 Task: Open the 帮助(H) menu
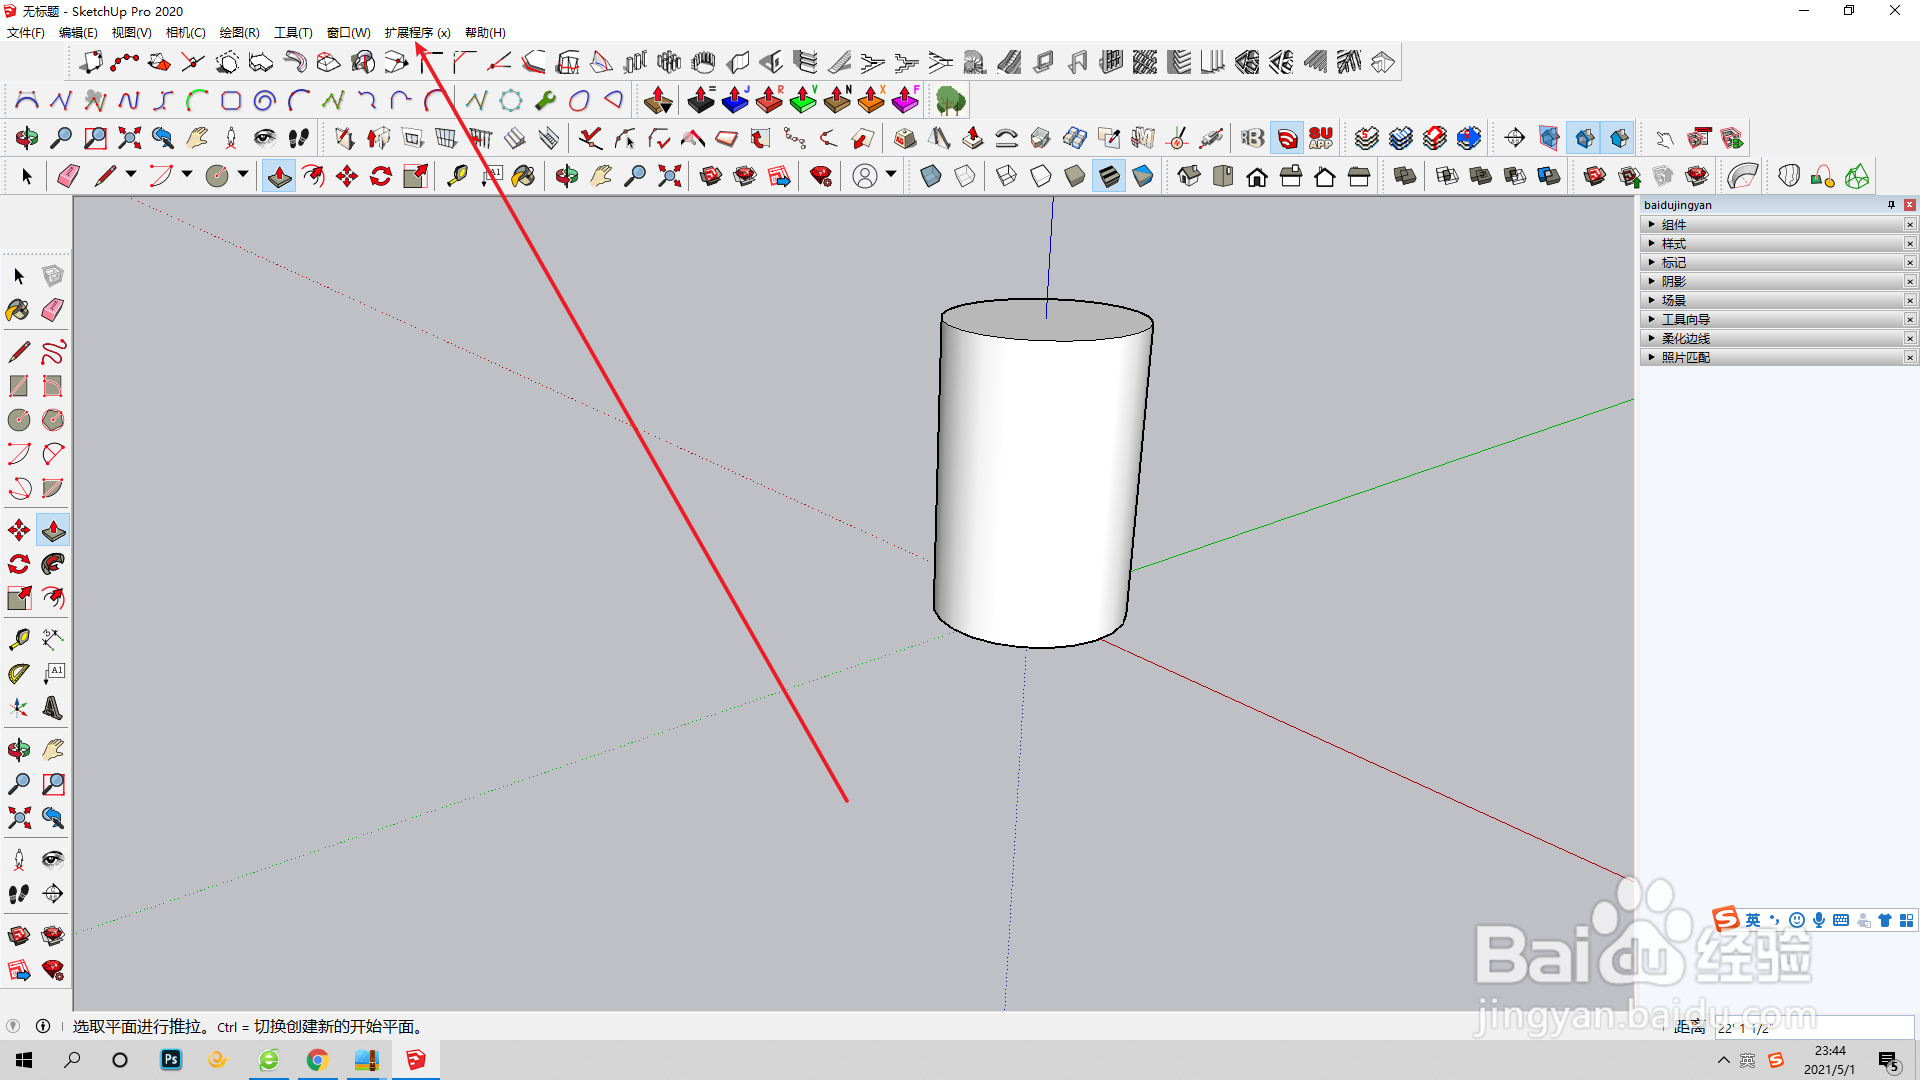485,33
